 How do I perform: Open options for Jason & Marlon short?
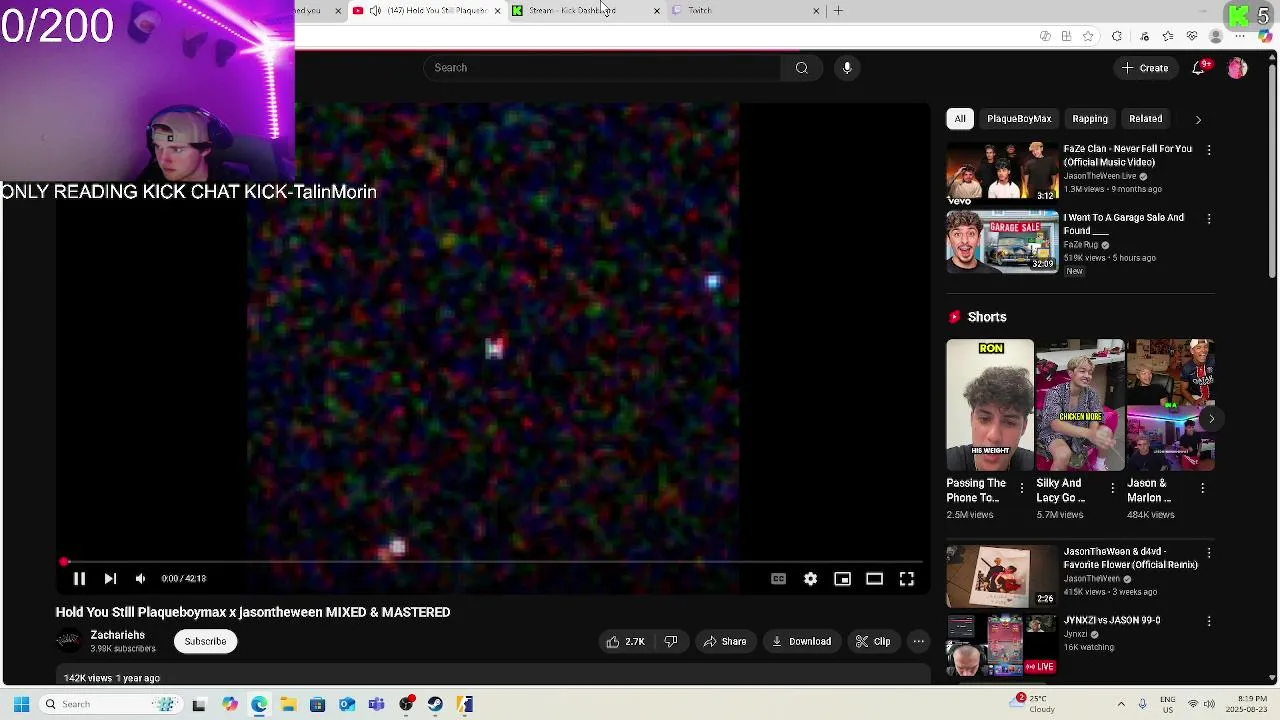[x=1202, y=488]
